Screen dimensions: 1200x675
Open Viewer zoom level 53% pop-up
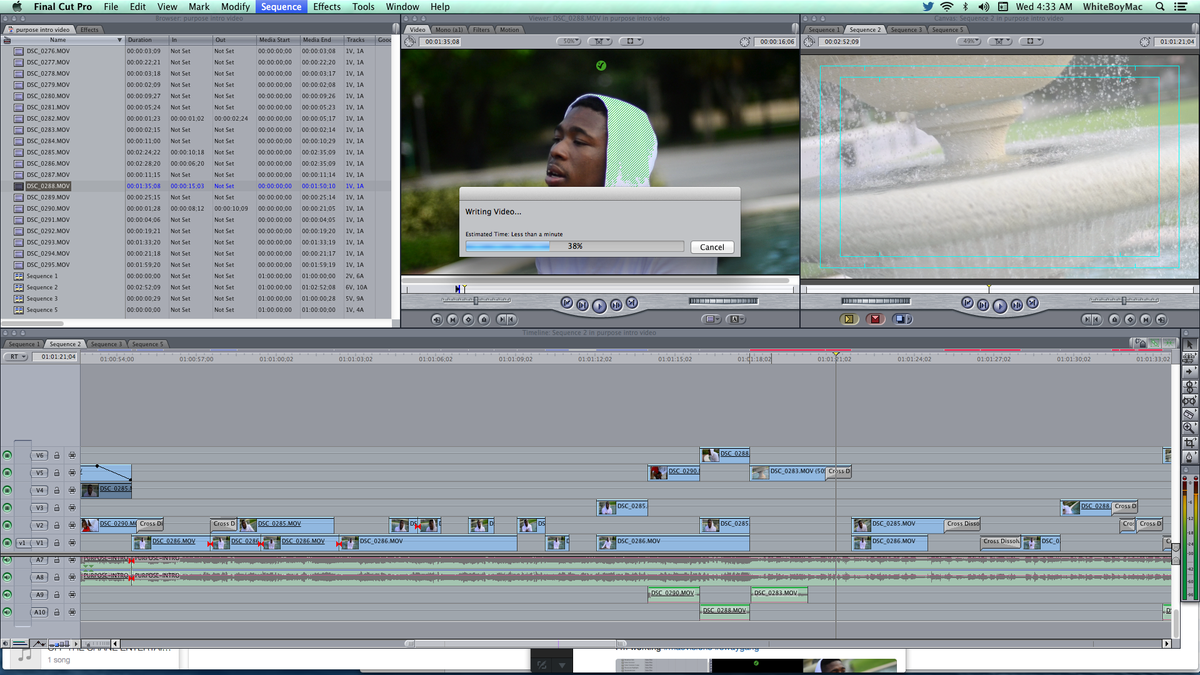pyautogui.click(x=570, y=42)
